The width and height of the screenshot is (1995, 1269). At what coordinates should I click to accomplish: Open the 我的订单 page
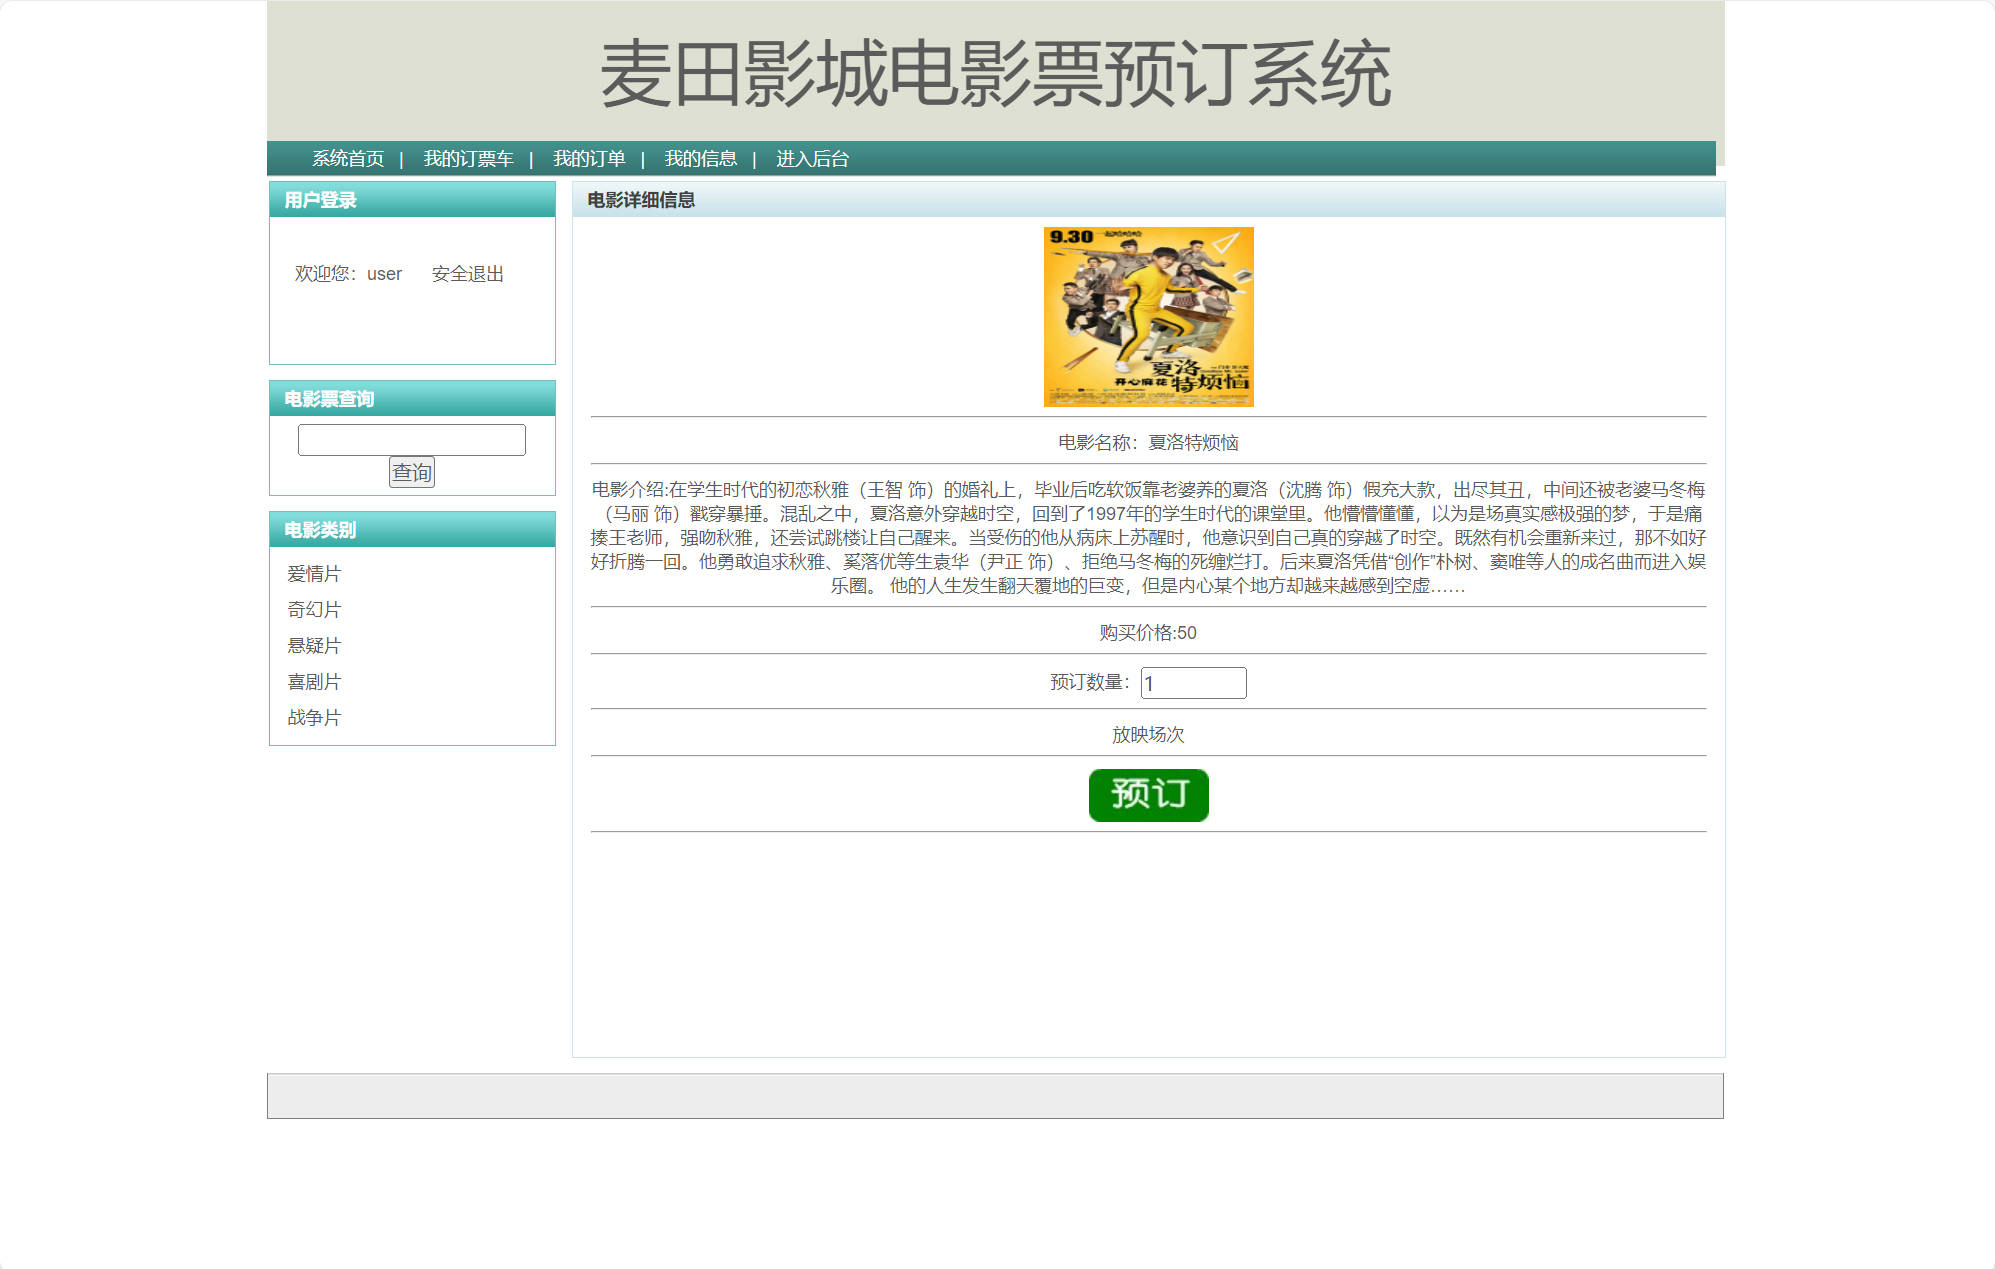[x=591, y=158]
